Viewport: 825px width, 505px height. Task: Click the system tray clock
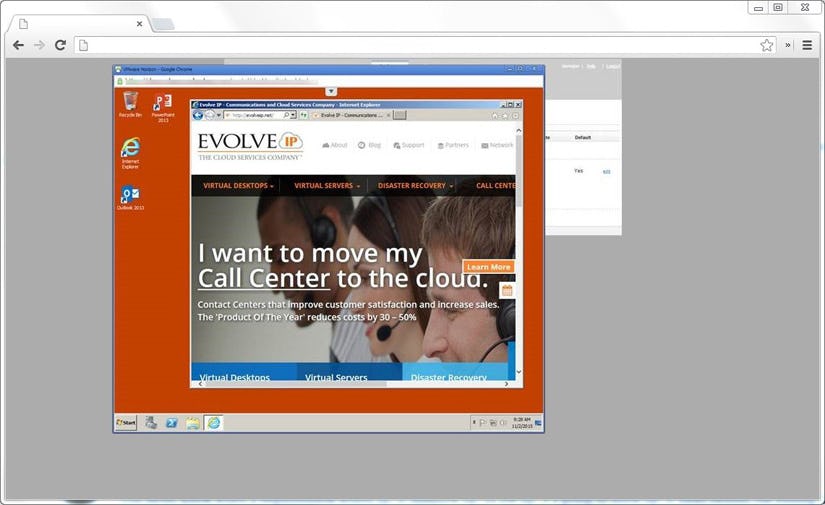click(x=522, y=422)
